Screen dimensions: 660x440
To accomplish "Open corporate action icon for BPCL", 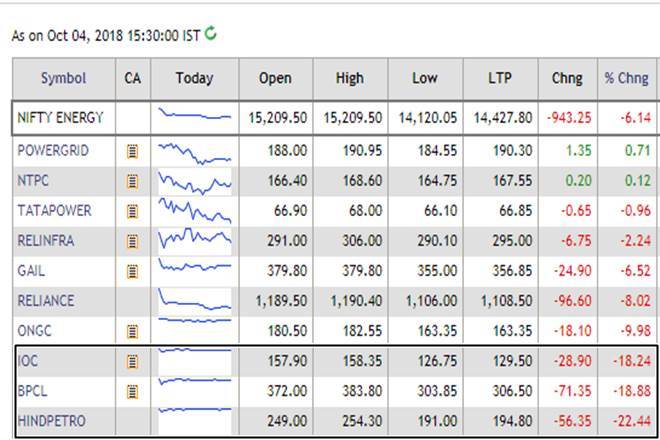I will tap(132, 392).
